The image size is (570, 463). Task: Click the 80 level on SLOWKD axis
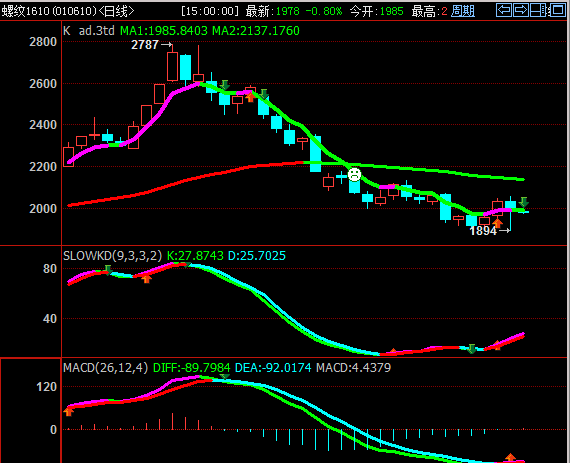(x=50, y=269)
